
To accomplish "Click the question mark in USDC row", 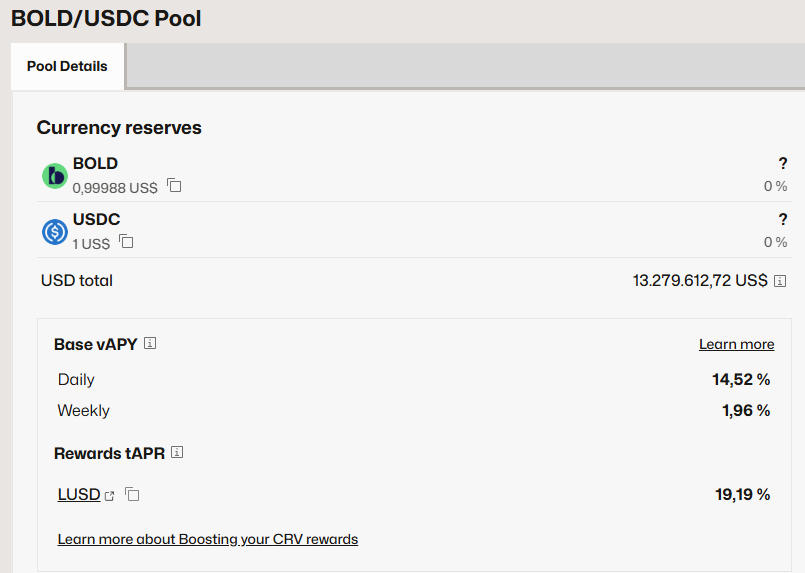I will coord(783,219).
